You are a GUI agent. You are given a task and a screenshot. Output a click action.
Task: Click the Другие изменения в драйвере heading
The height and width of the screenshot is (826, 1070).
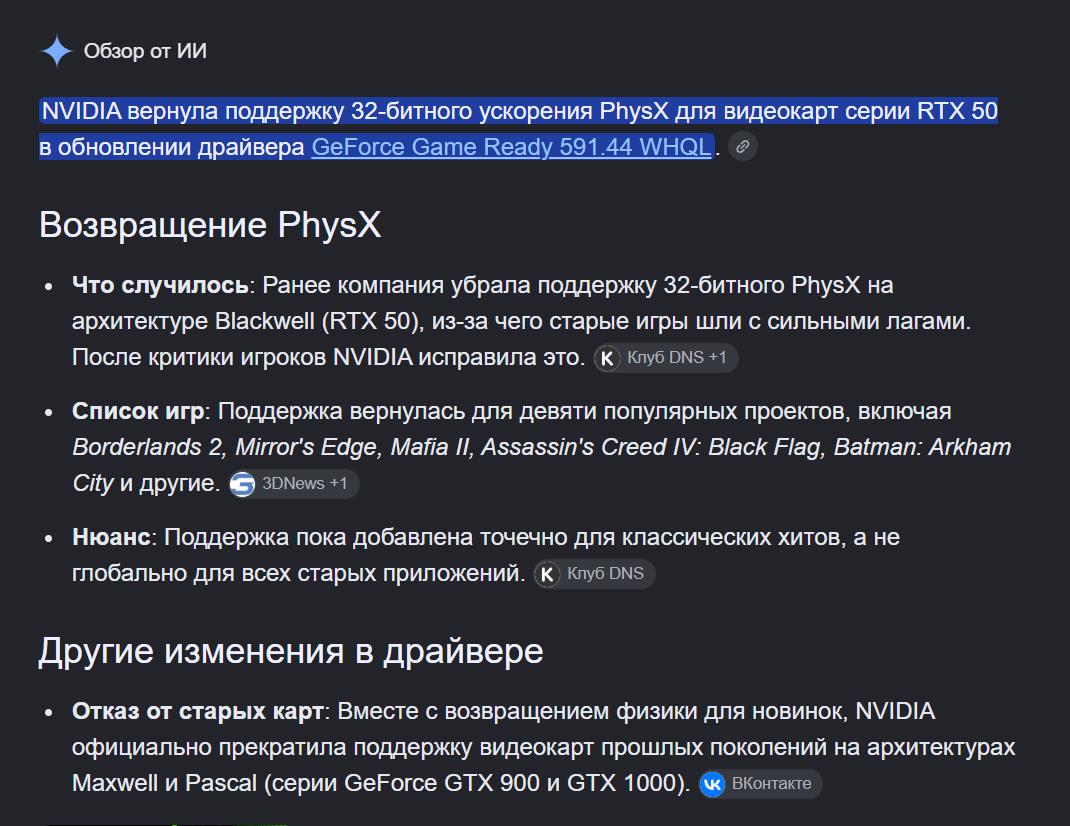pyautogui.click(x=291, y=651)
